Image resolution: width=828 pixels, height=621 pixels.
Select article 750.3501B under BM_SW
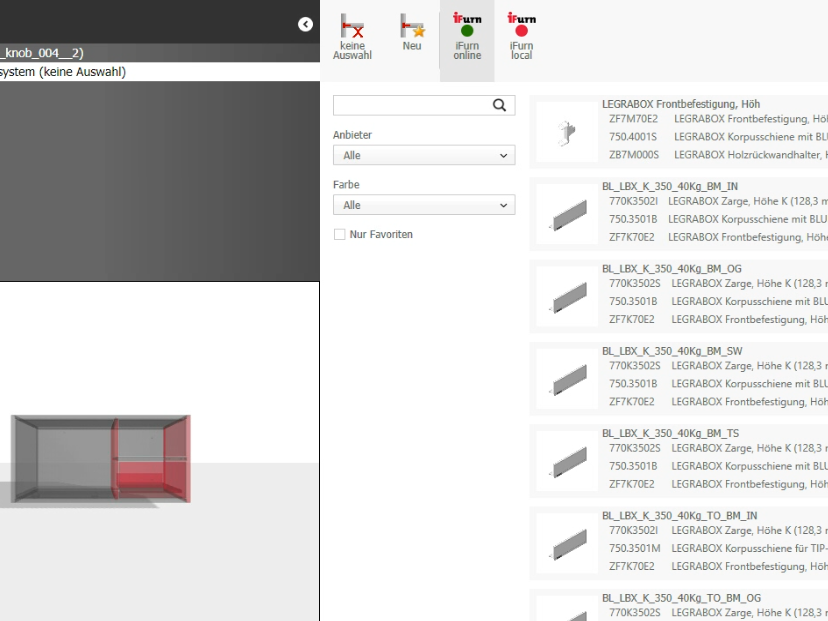633,384
